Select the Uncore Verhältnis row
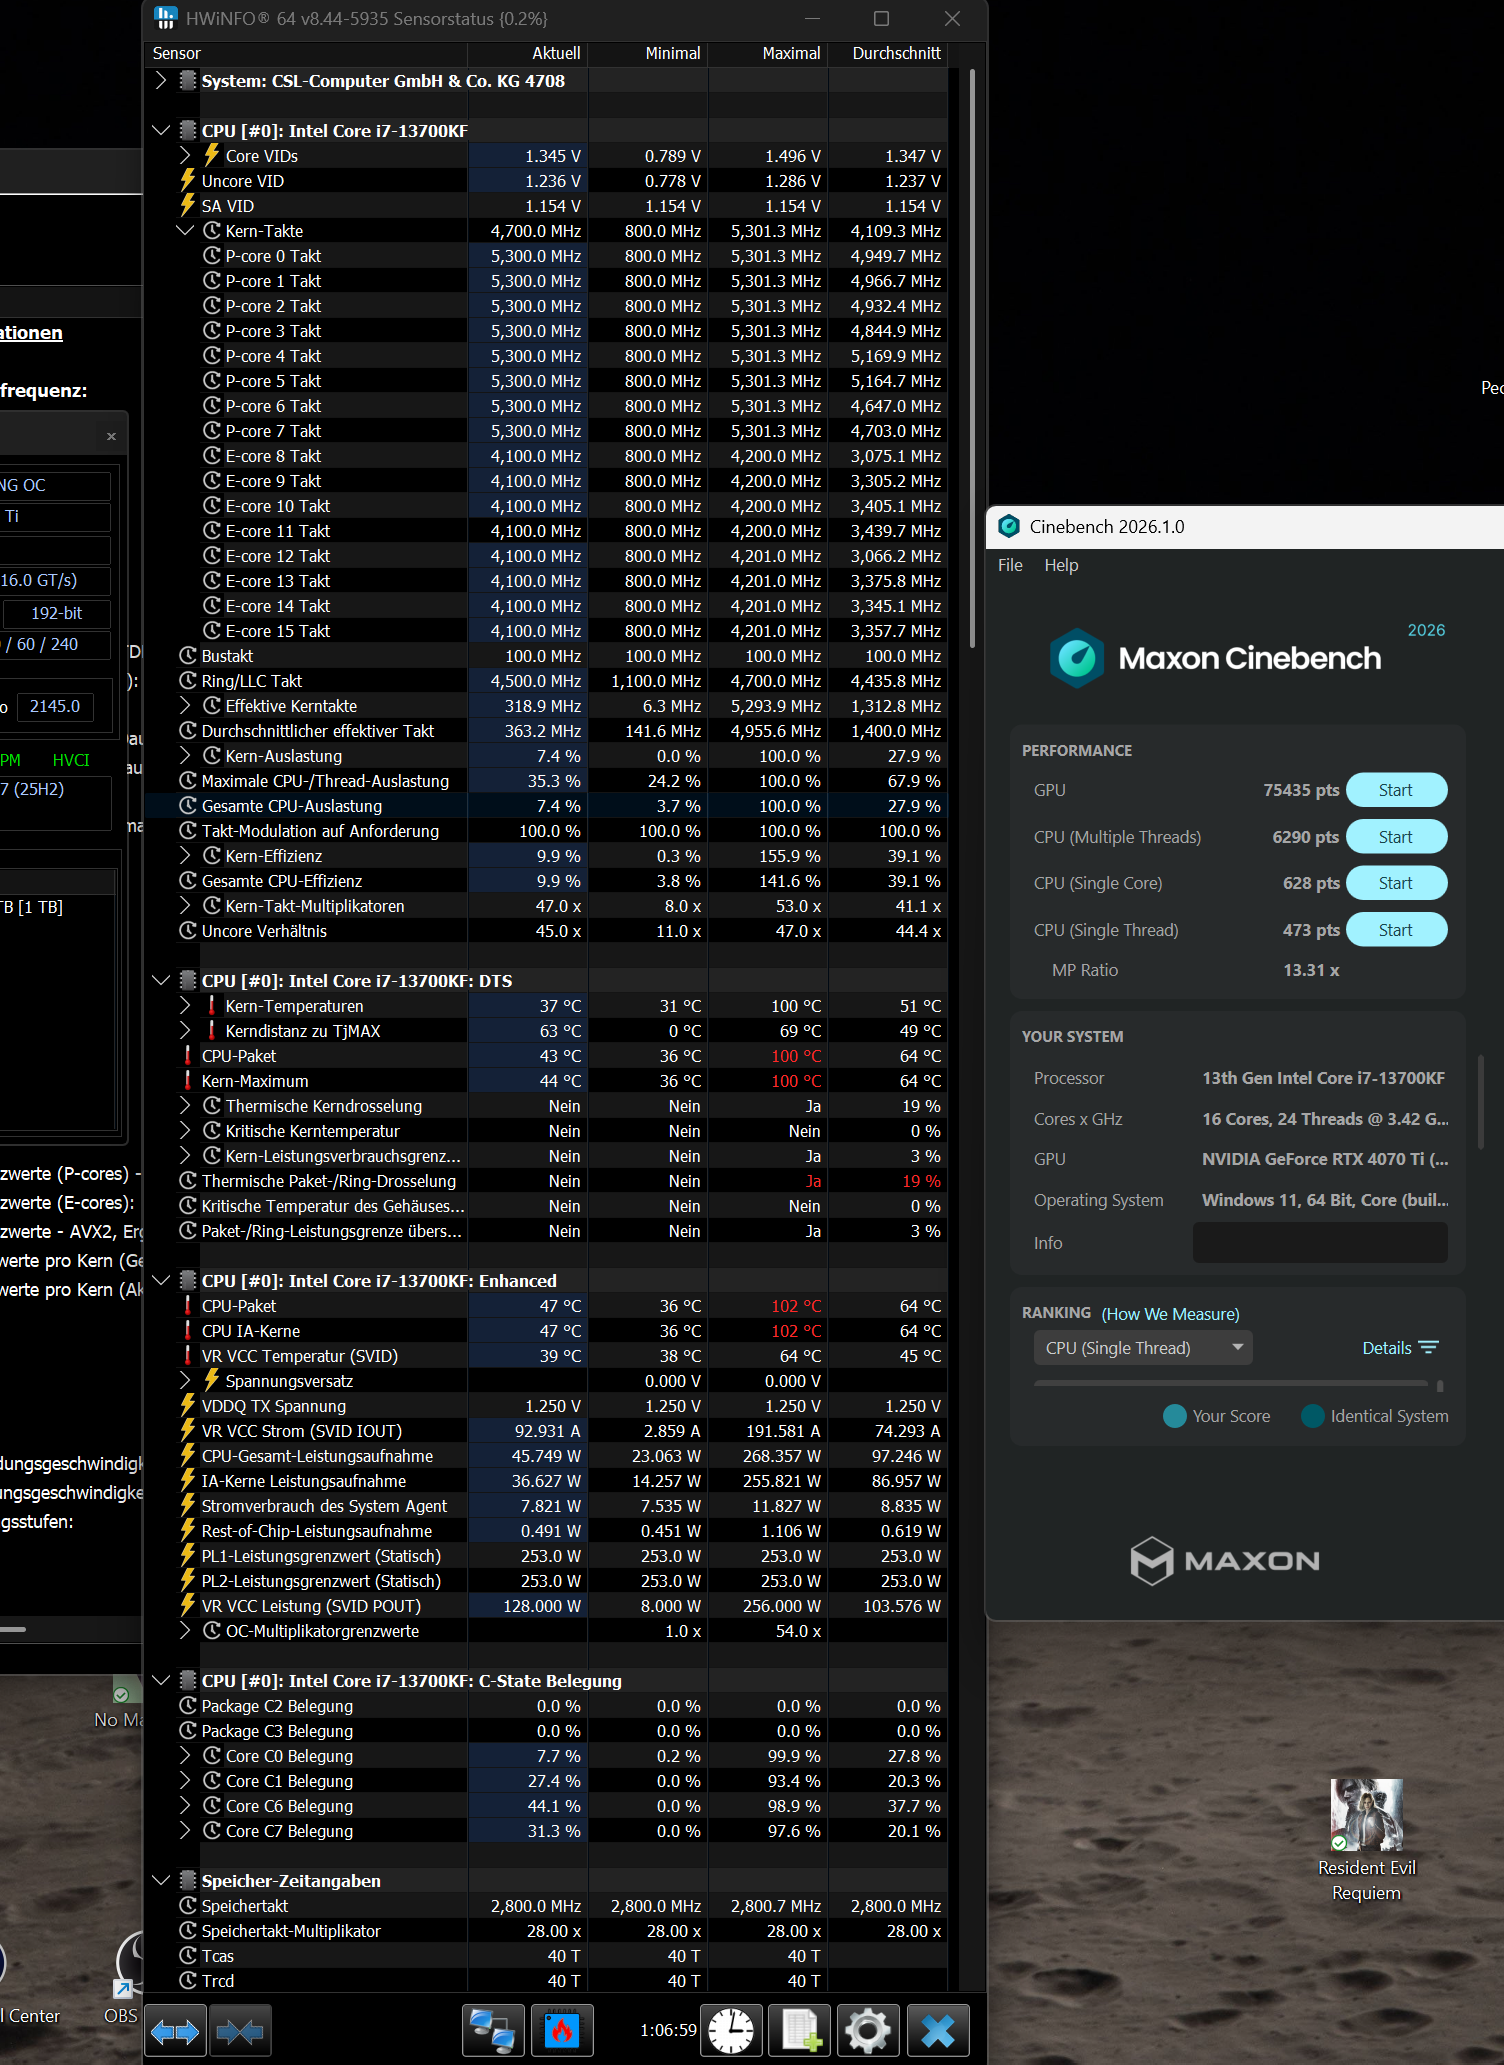This screenshot has width=1504, height=2065. (546, 931)
